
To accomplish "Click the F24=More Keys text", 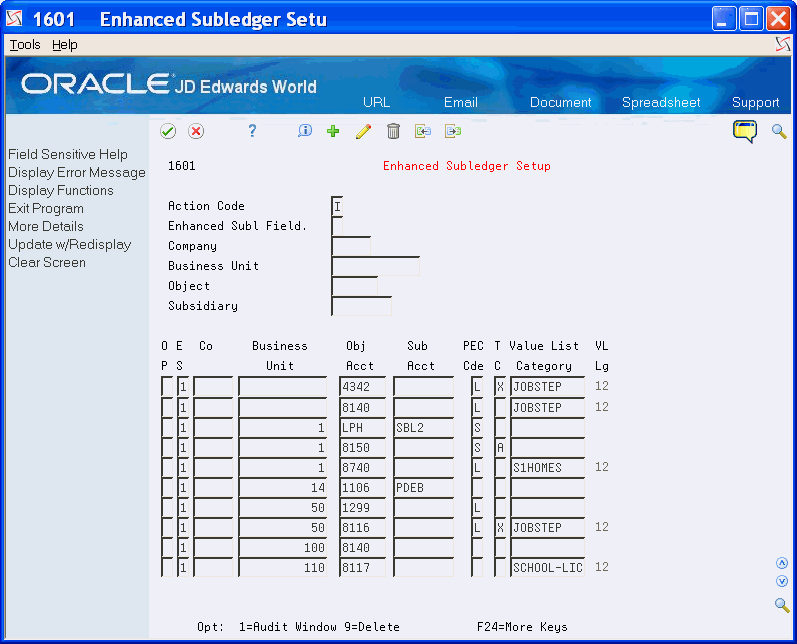I will 522,627.
